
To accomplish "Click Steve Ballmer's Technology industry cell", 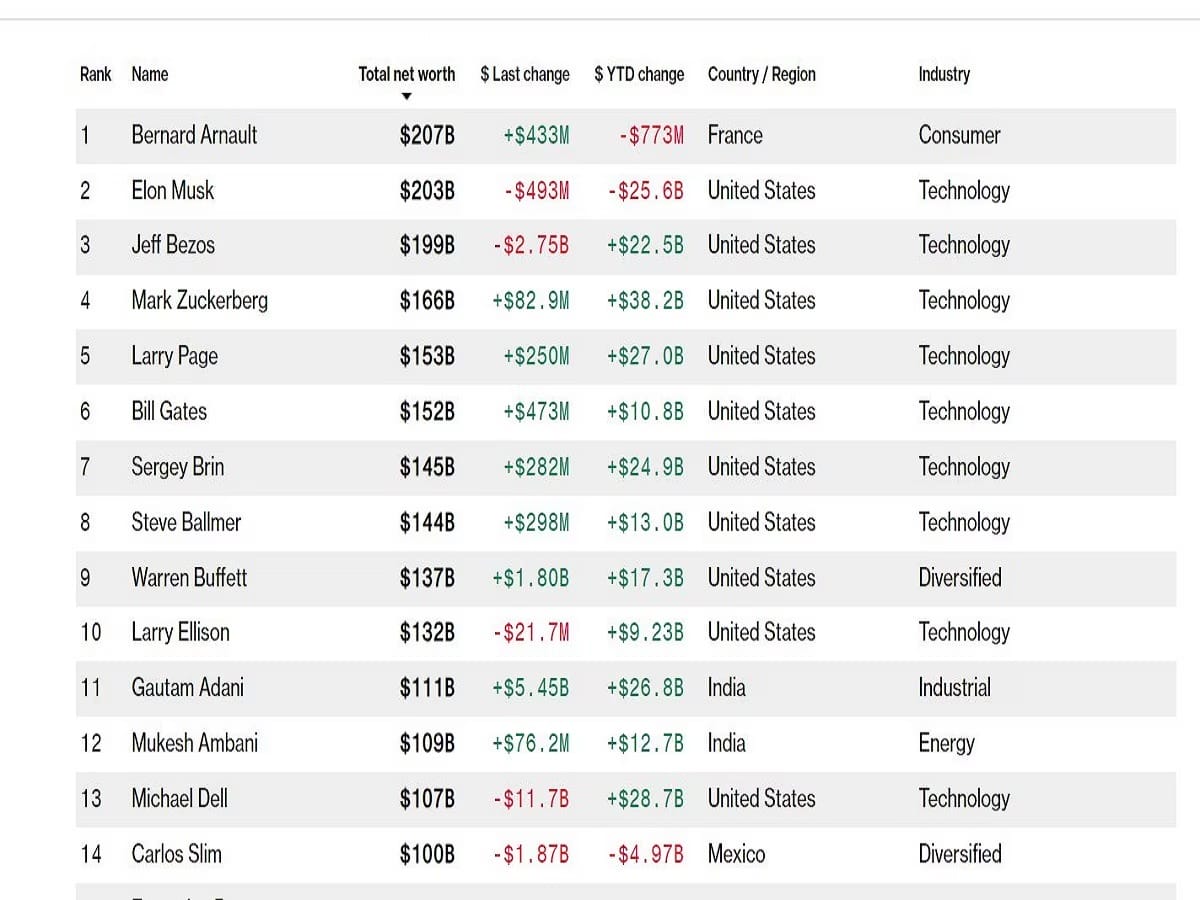I will pos(964,522).
